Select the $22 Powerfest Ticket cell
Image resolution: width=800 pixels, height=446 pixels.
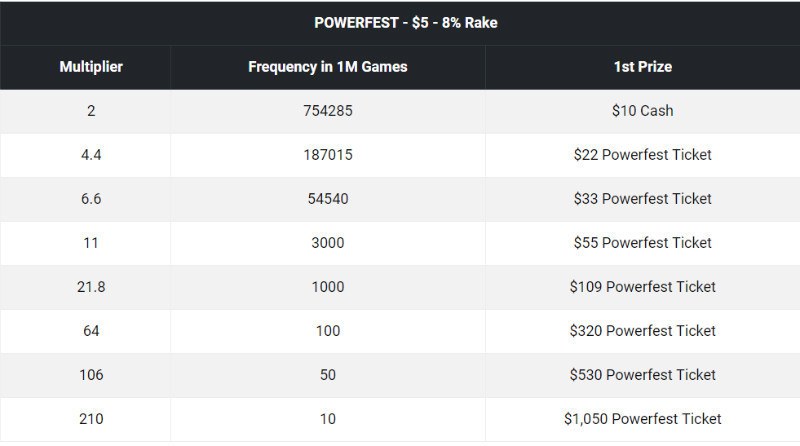click(x=642, y=155)
